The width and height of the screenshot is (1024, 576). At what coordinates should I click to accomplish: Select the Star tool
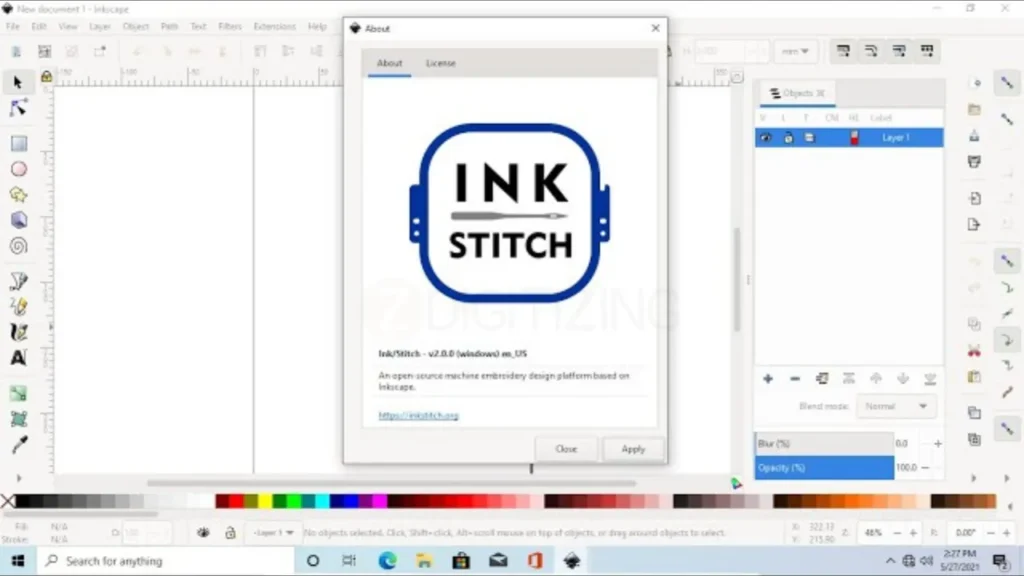18,192
